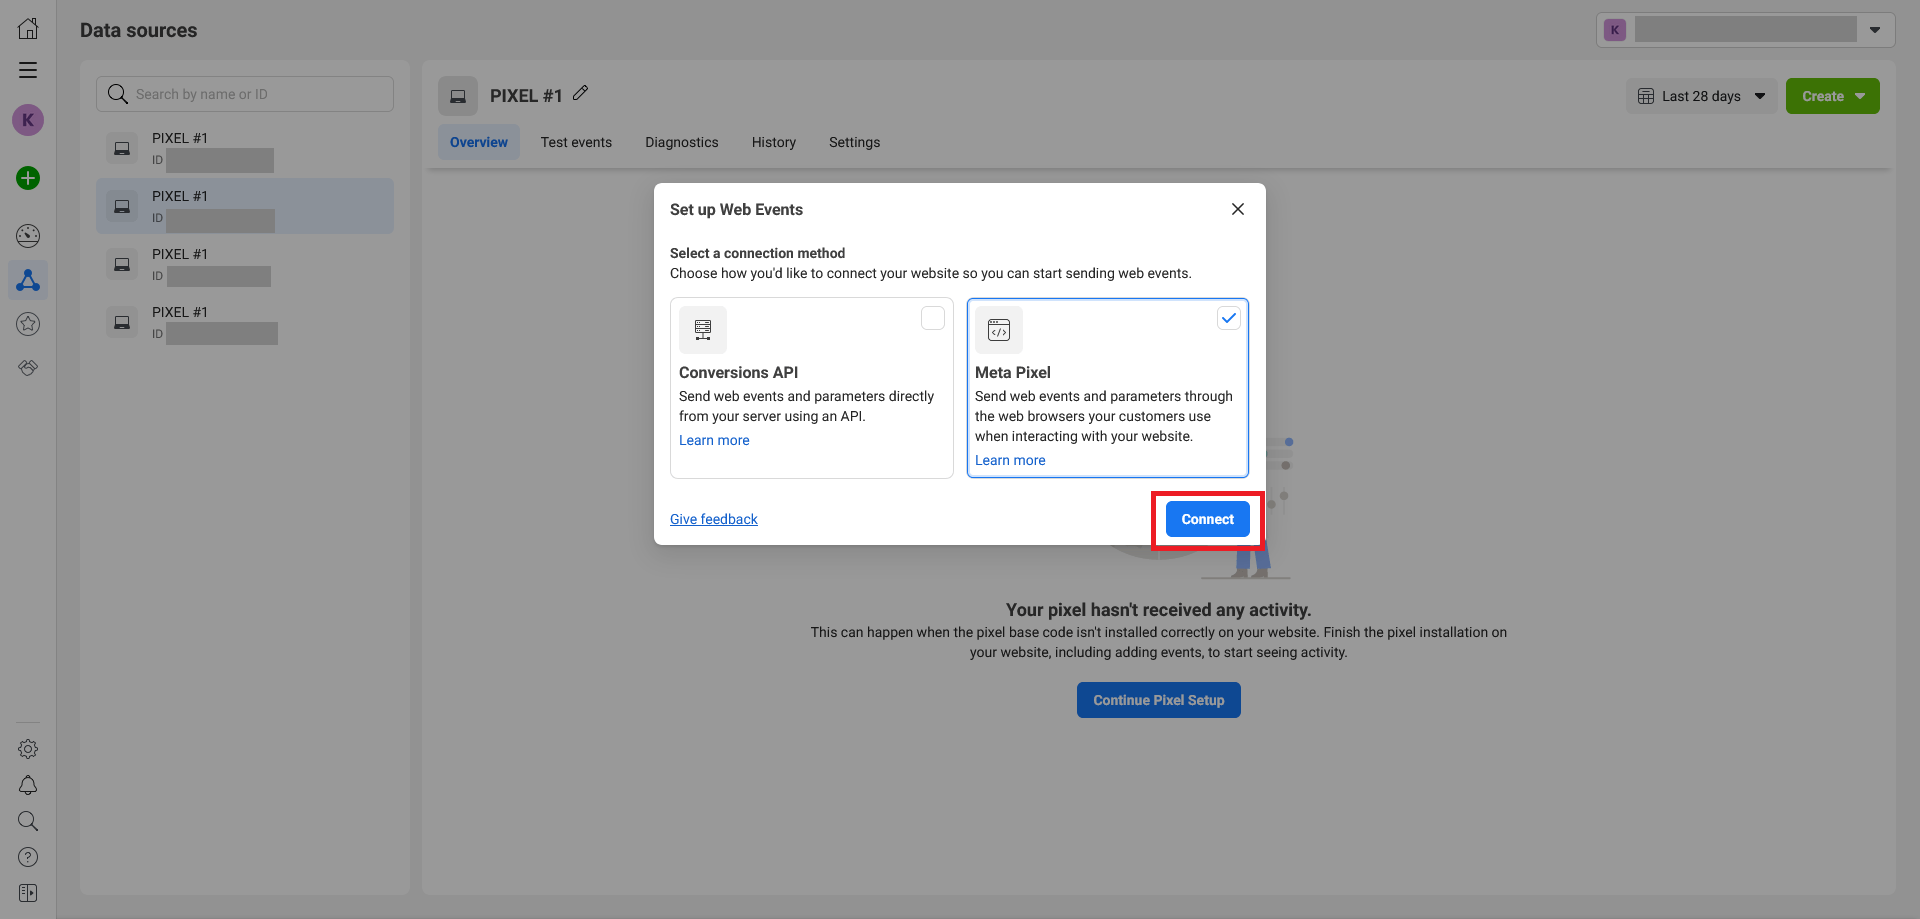Click the Connect button
The width and height of the screenshot is (1920, 919).
(1206, 519)
